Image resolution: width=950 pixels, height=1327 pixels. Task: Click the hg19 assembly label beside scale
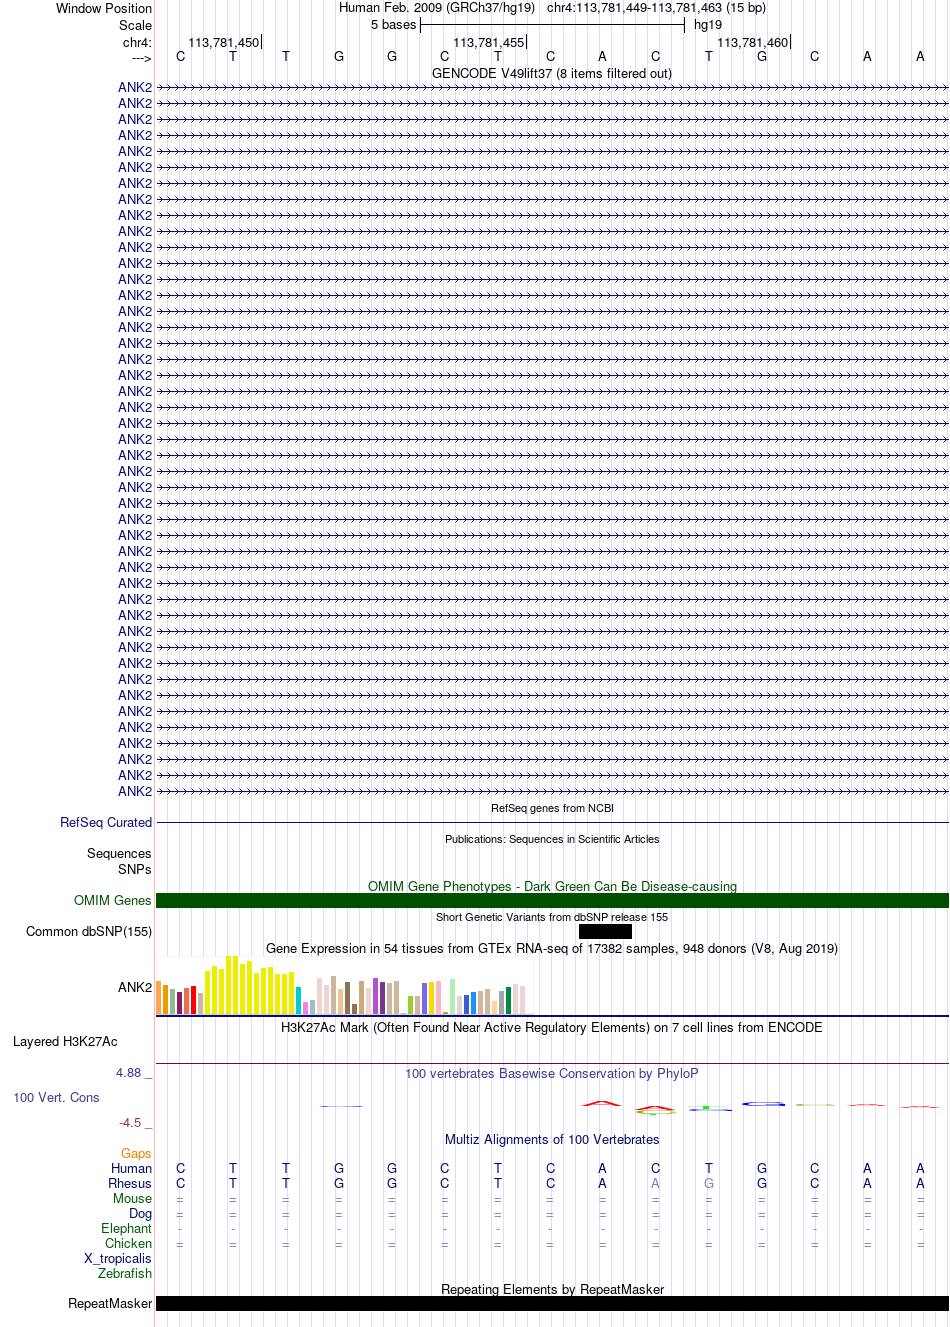click(708, 25)
